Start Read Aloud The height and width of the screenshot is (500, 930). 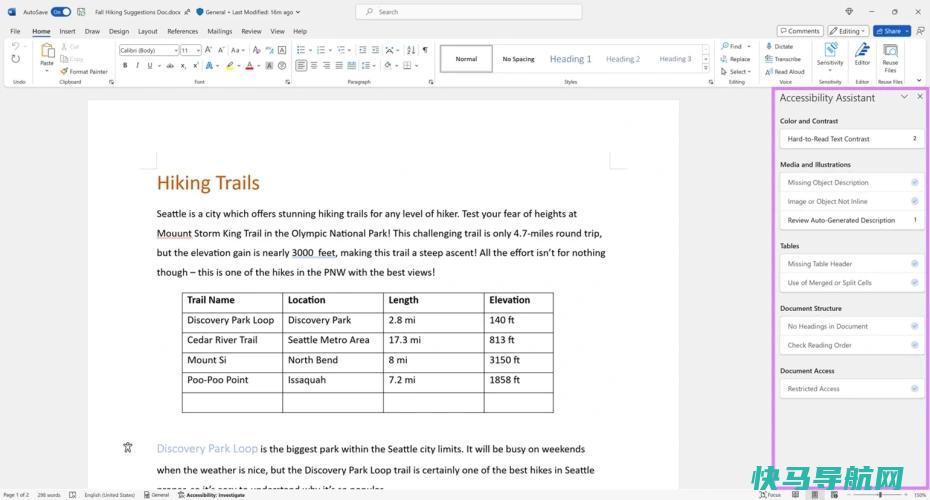pyautogui.click(x=785, y=72)
